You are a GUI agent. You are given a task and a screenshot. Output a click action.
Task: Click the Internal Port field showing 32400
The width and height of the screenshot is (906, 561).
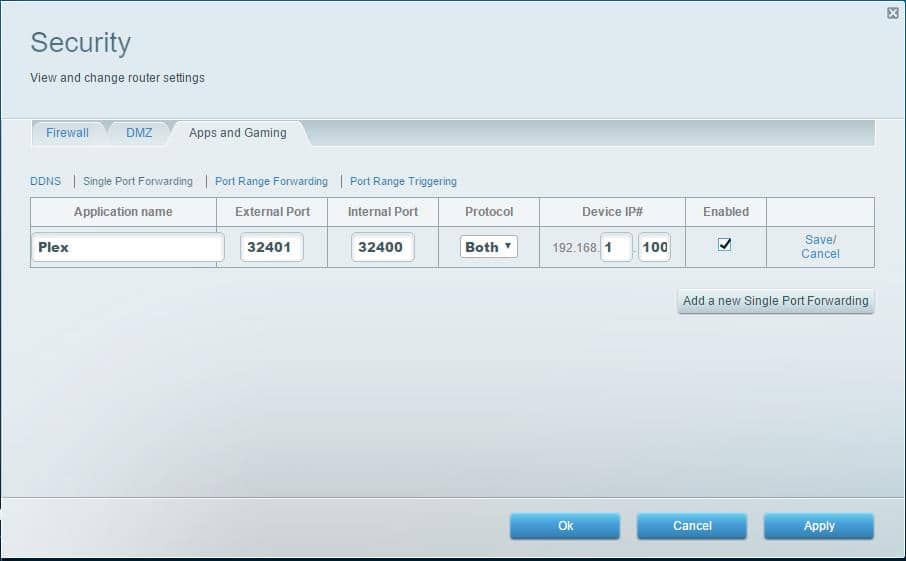point(383,247)
